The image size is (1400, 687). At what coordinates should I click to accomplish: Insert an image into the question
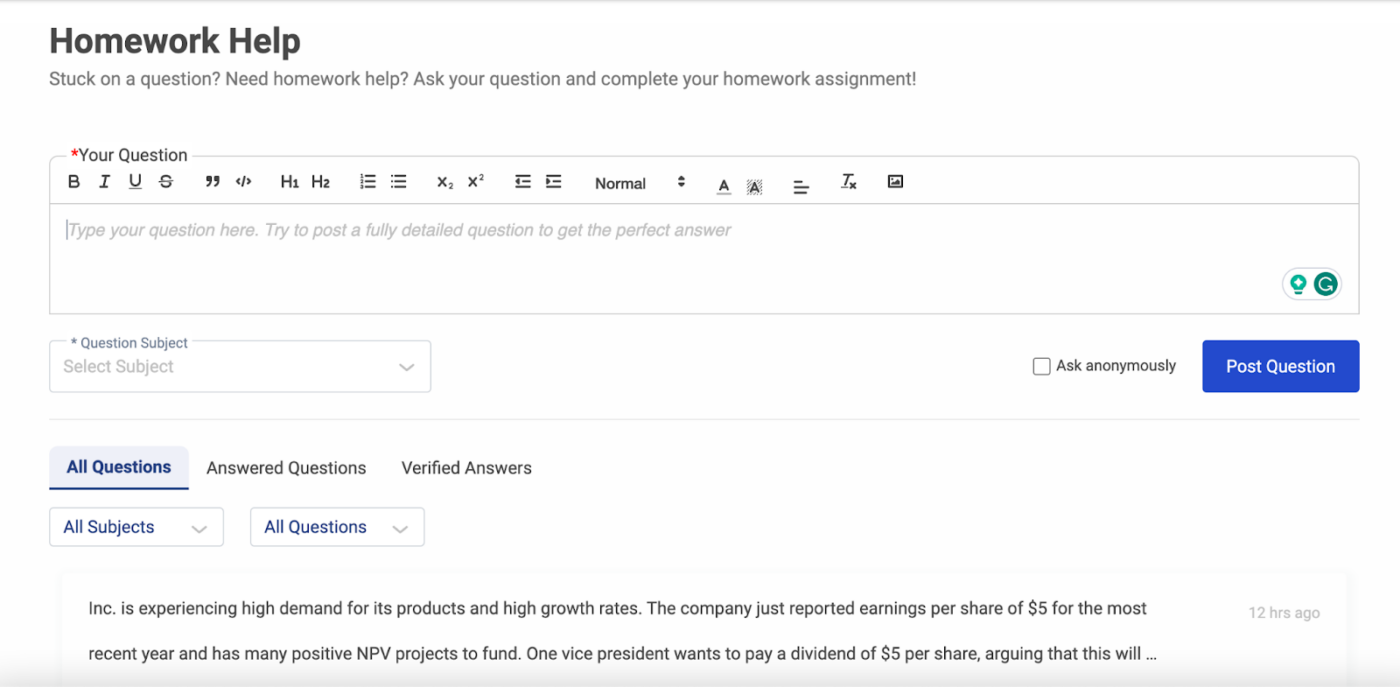click(x=895, y=182)
